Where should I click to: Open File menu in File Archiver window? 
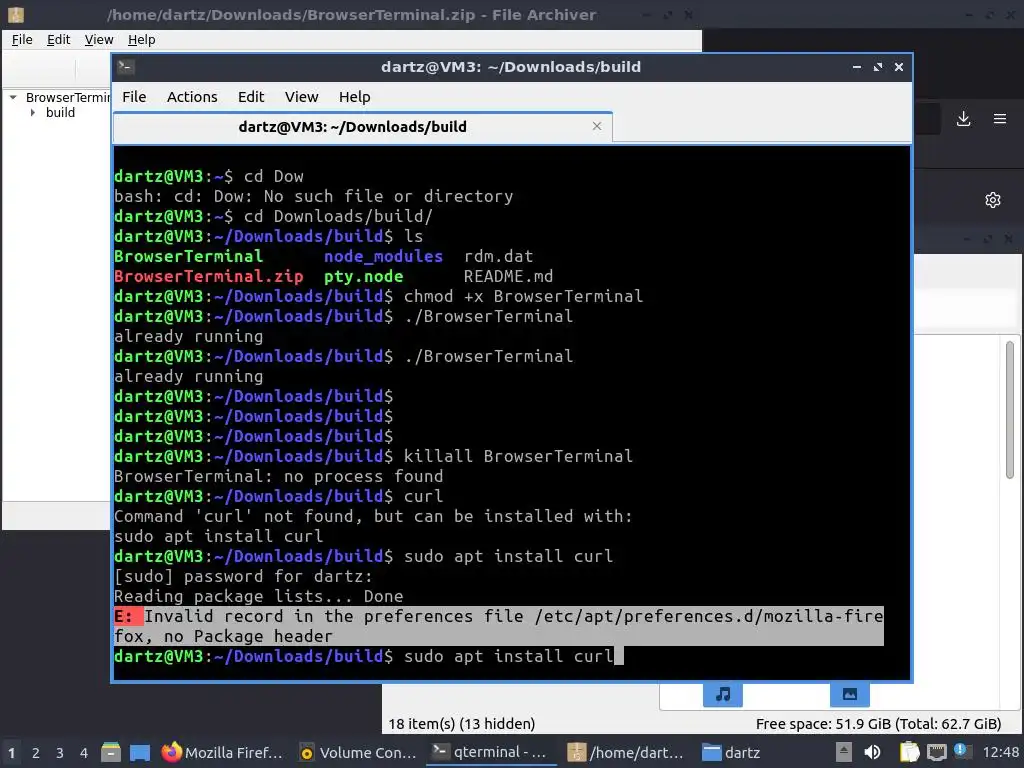[x=22, y=40]
